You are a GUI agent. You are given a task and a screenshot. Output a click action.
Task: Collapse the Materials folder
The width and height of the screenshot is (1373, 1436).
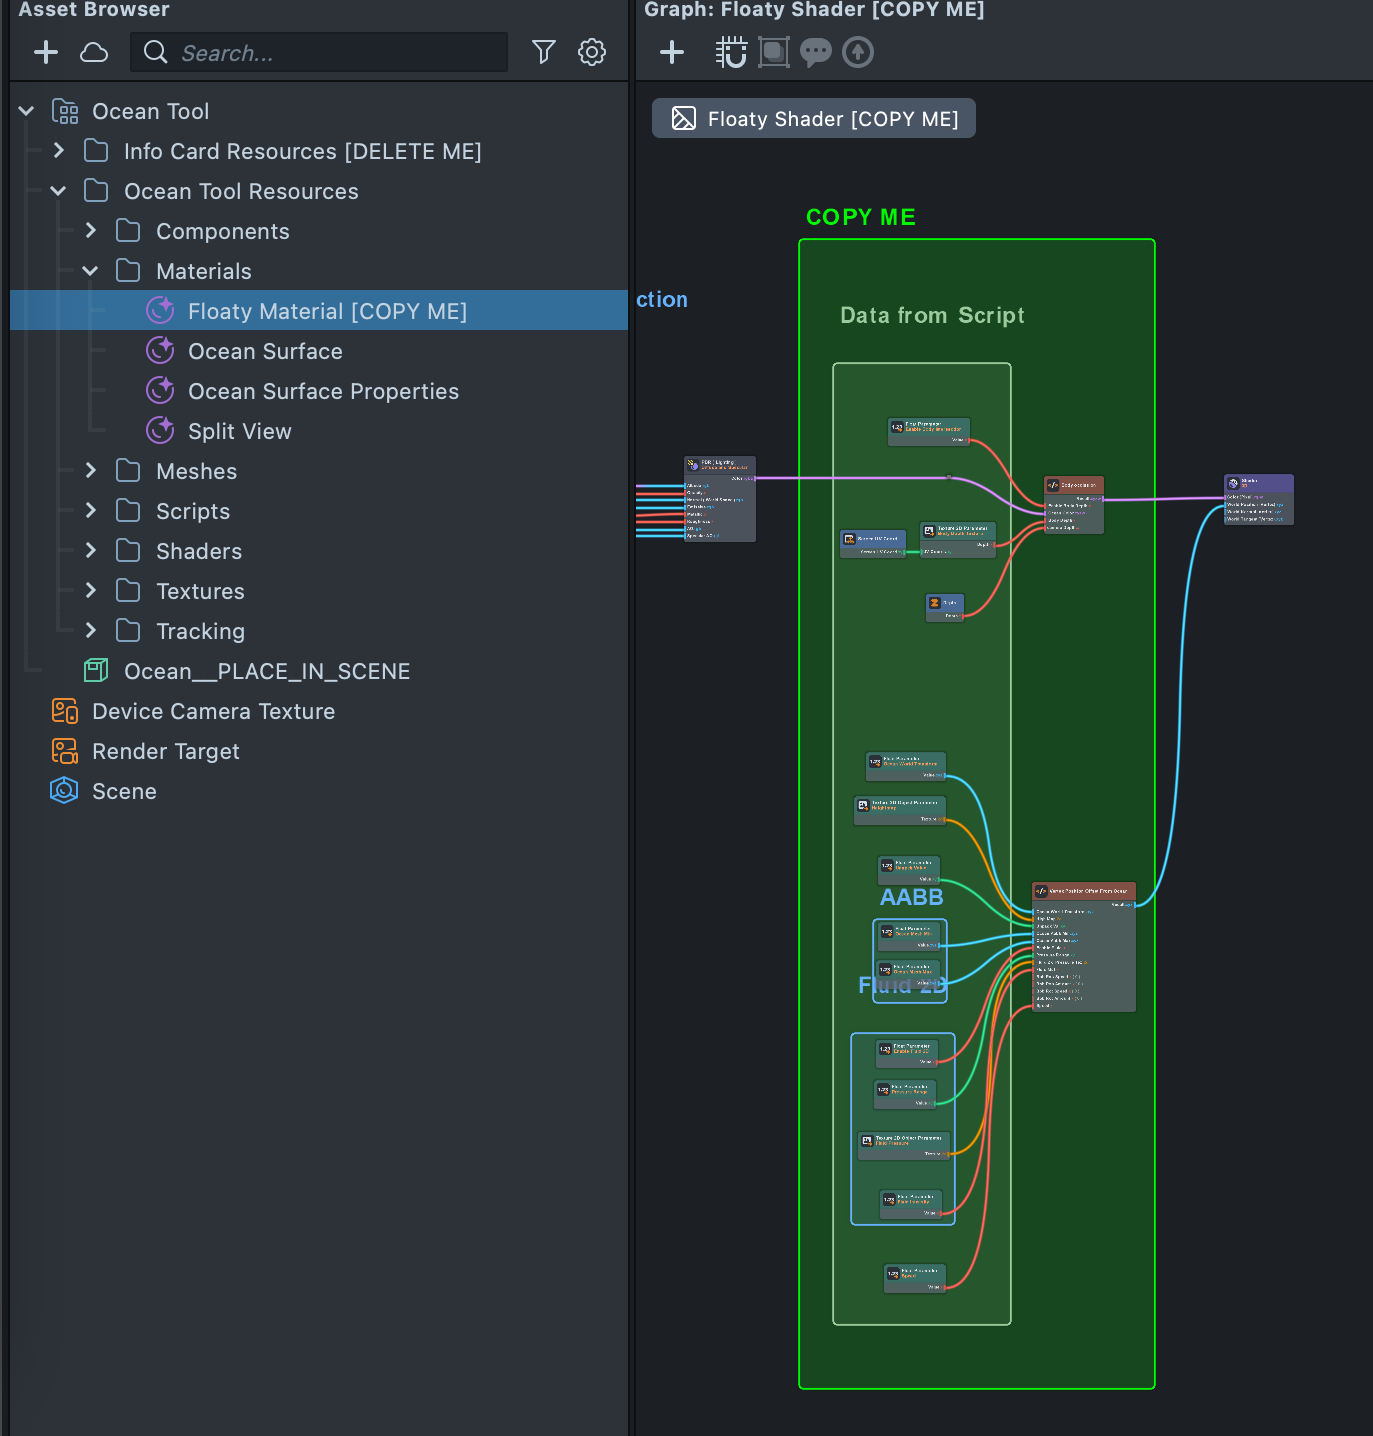(91, 271)
